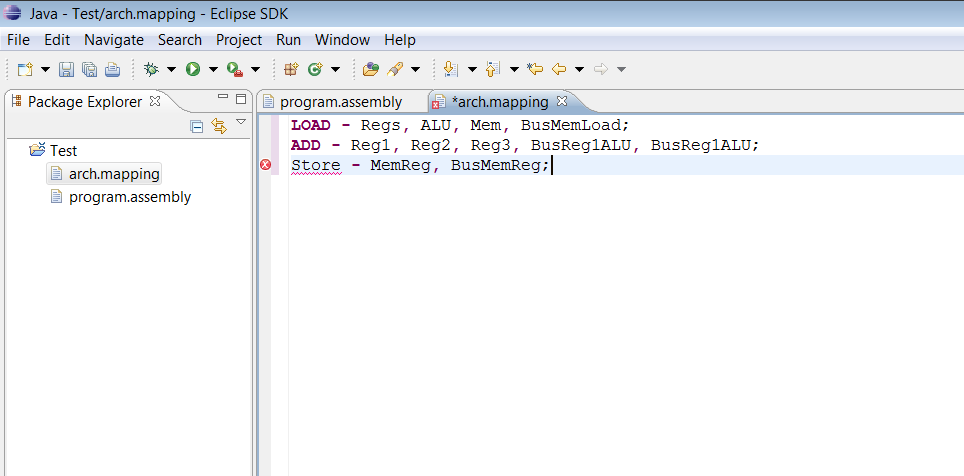Viewport: 964px width, 476px height.
Task: Close the Package Explorer view
Action: (x=155, y=100)
